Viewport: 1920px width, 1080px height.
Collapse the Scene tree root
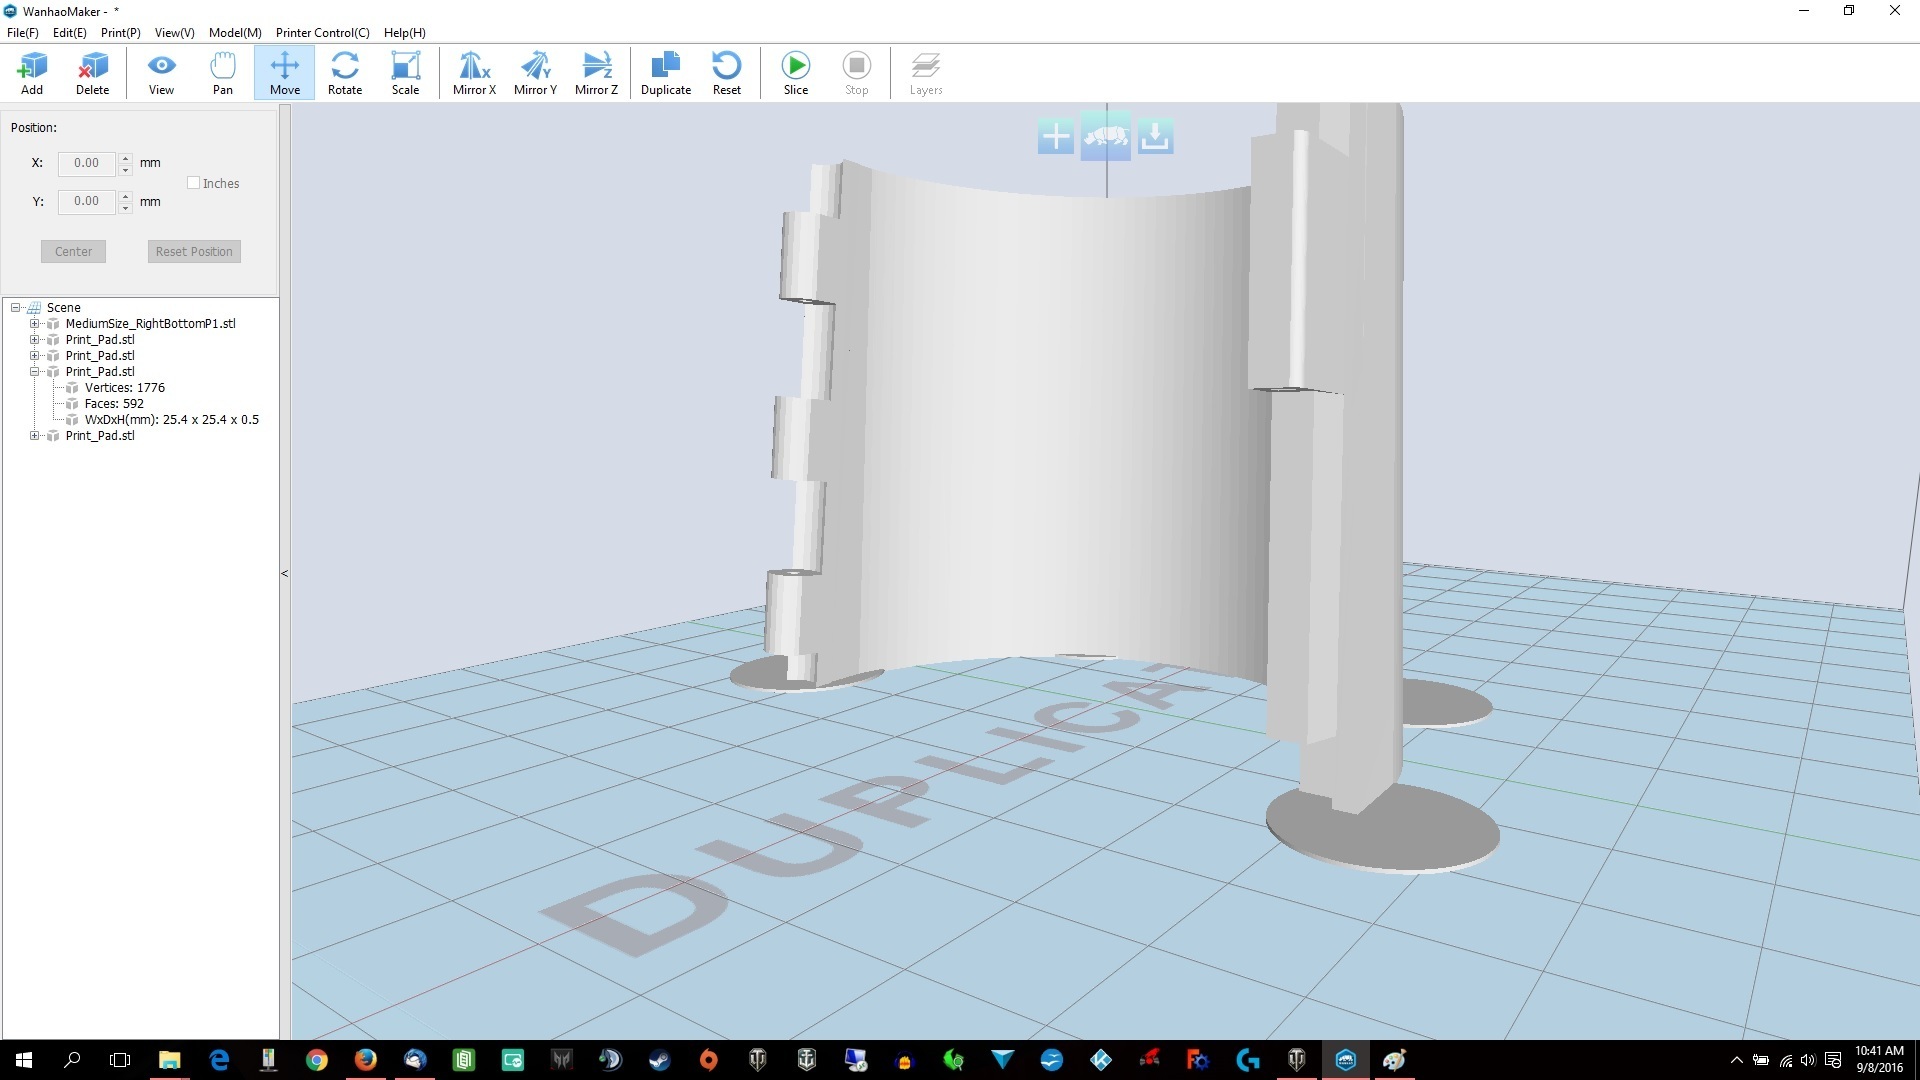[x=16, y=308]
